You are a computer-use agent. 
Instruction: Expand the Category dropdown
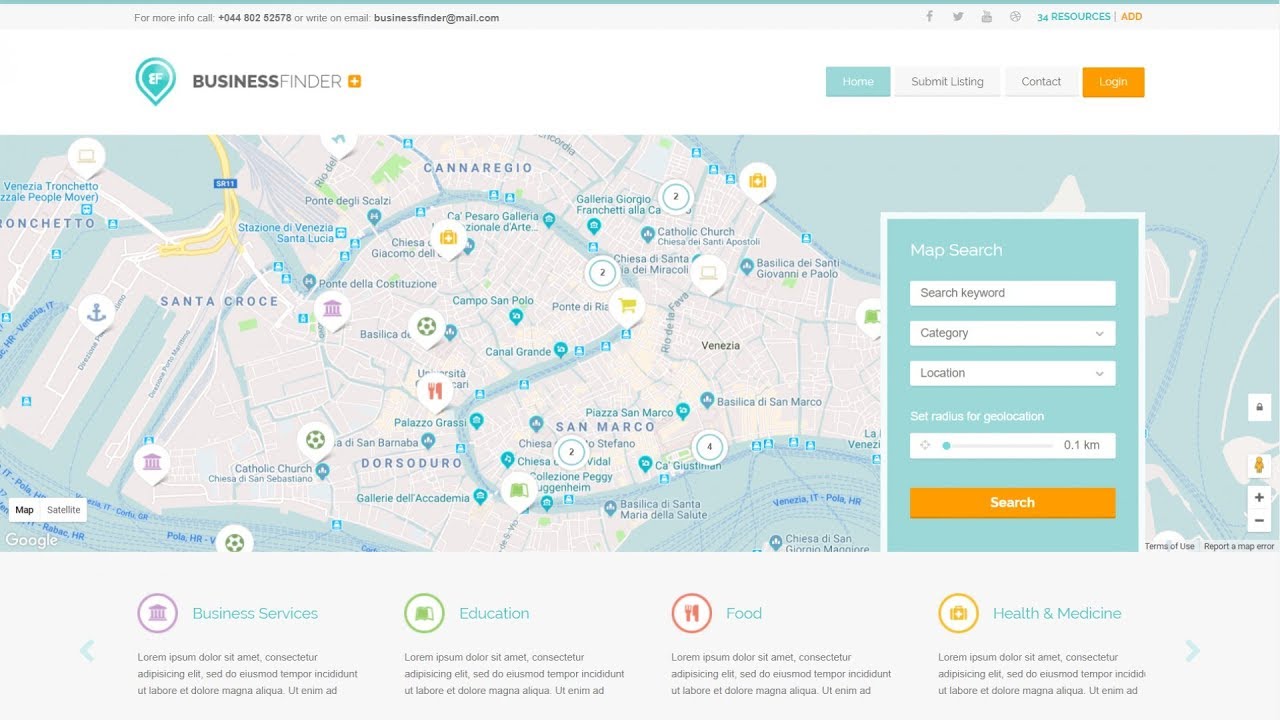[1012, 333]
